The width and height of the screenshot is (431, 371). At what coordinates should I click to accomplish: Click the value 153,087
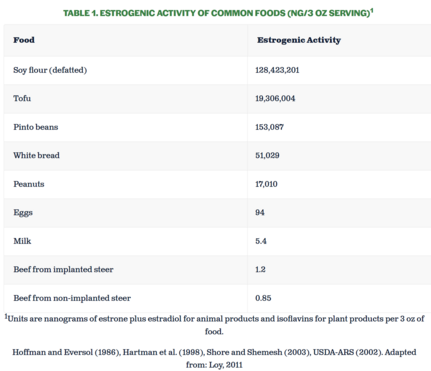click(x=269, y=127)
